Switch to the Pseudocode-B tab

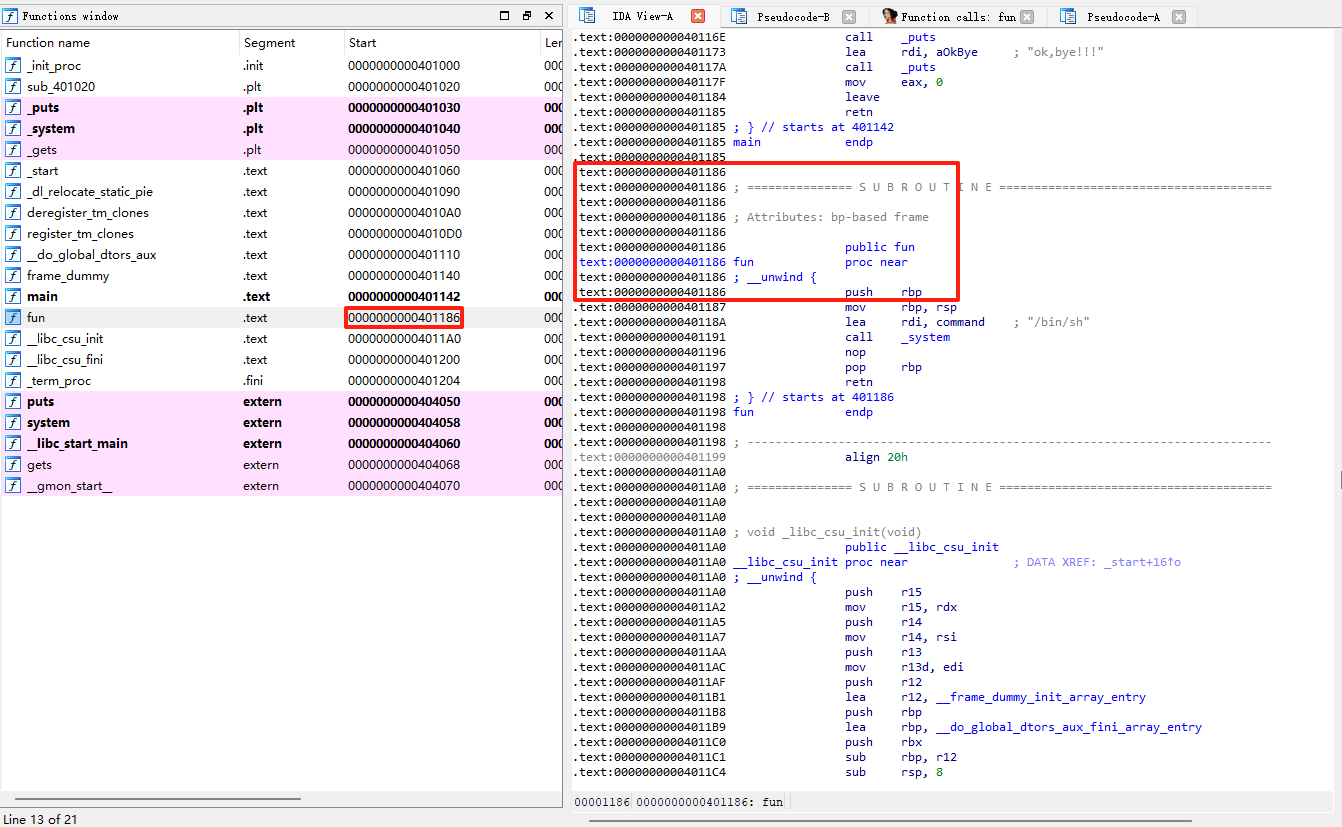(792, 17)
